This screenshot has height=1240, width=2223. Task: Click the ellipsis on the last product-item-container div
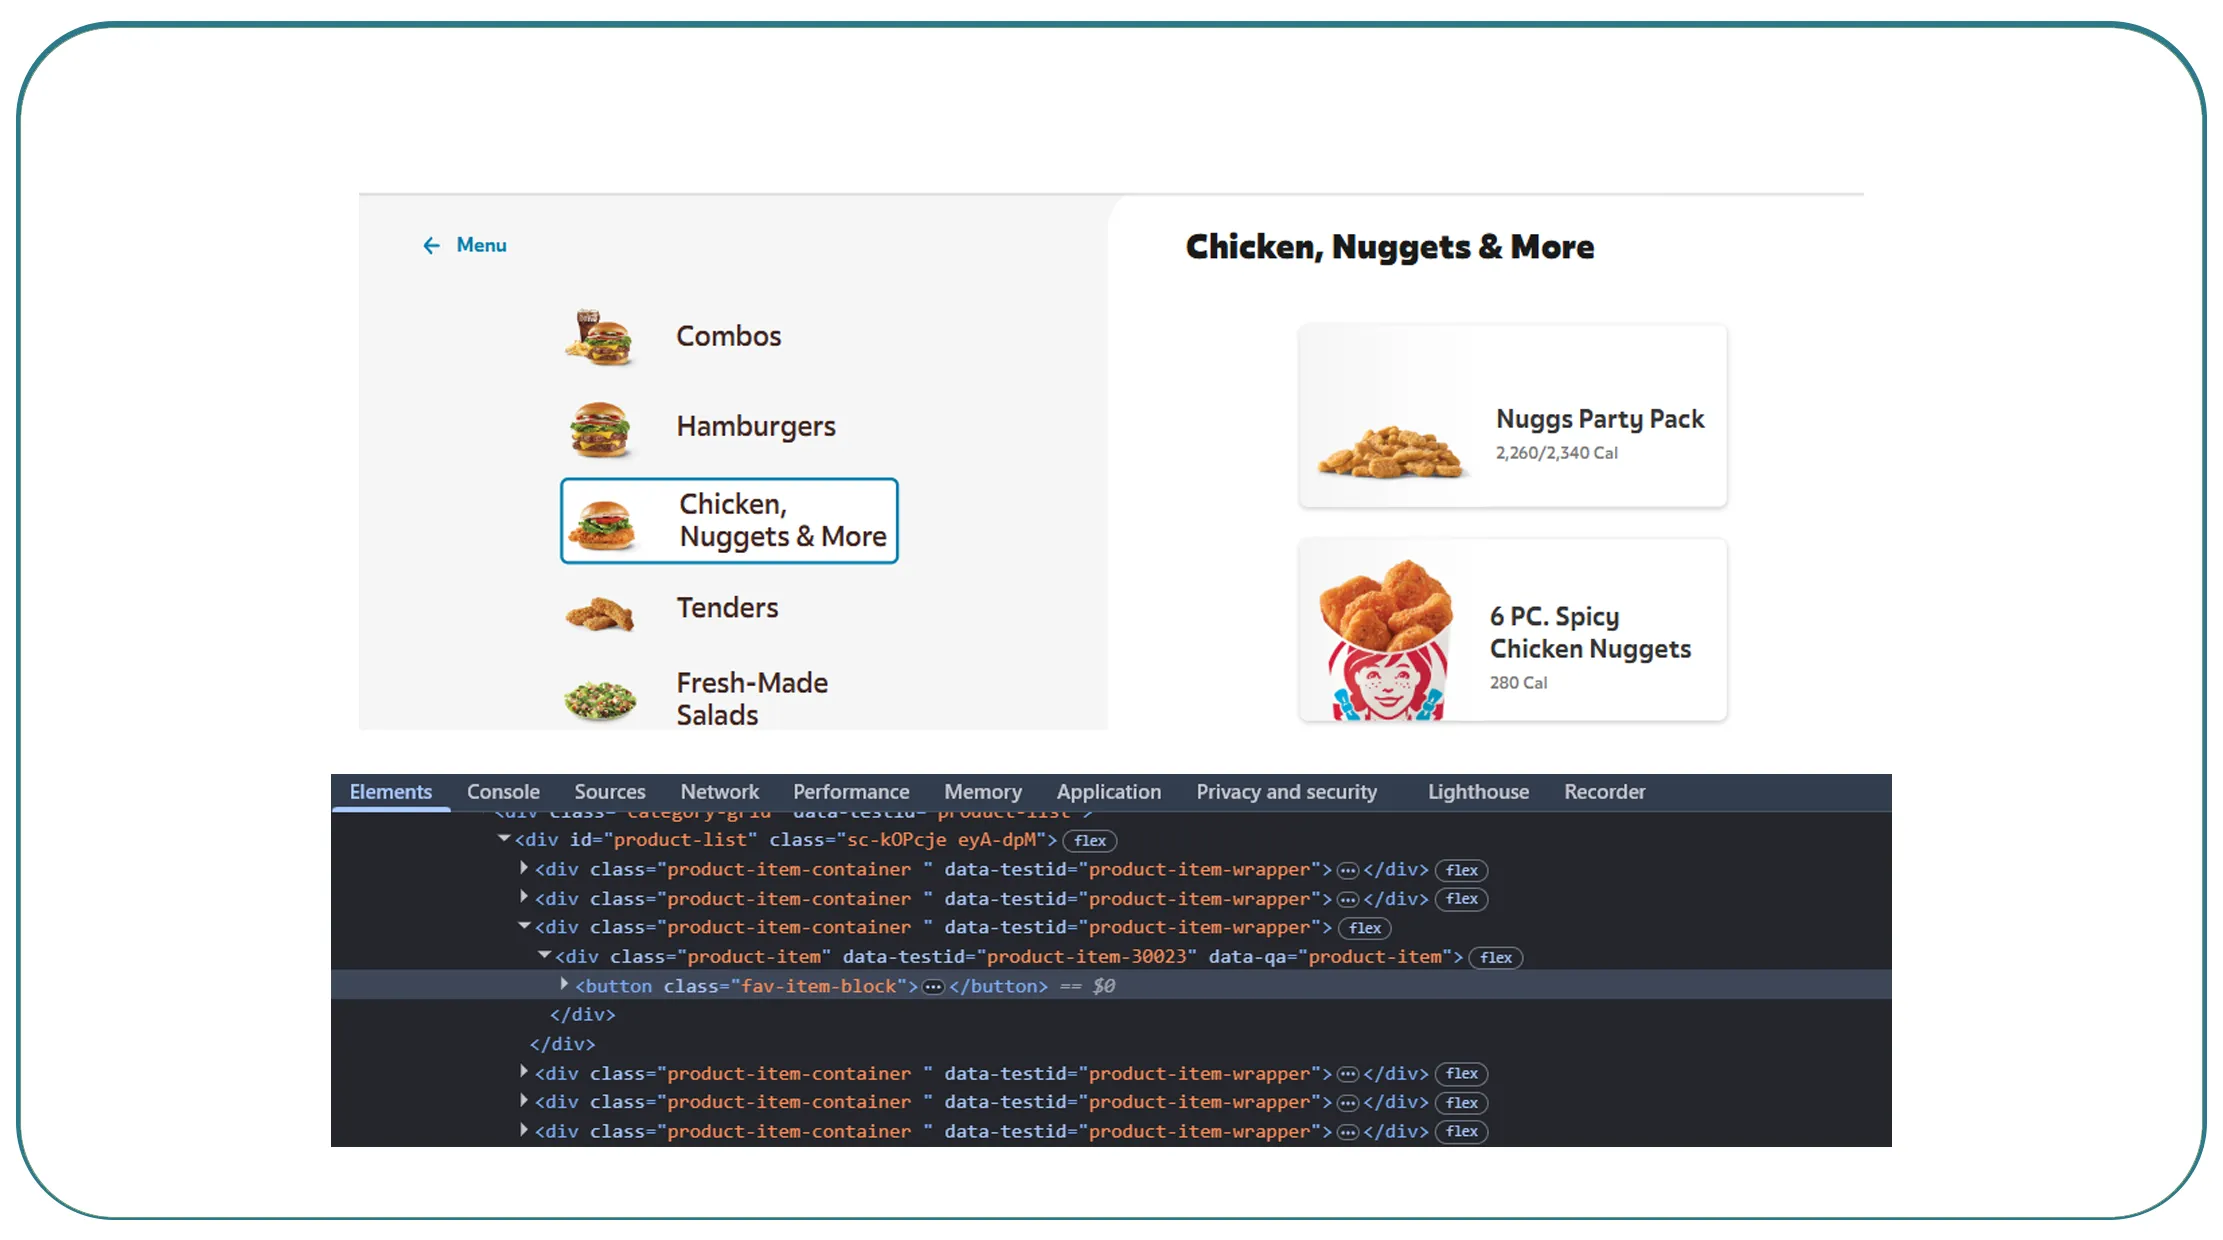coord(1347,1131)
